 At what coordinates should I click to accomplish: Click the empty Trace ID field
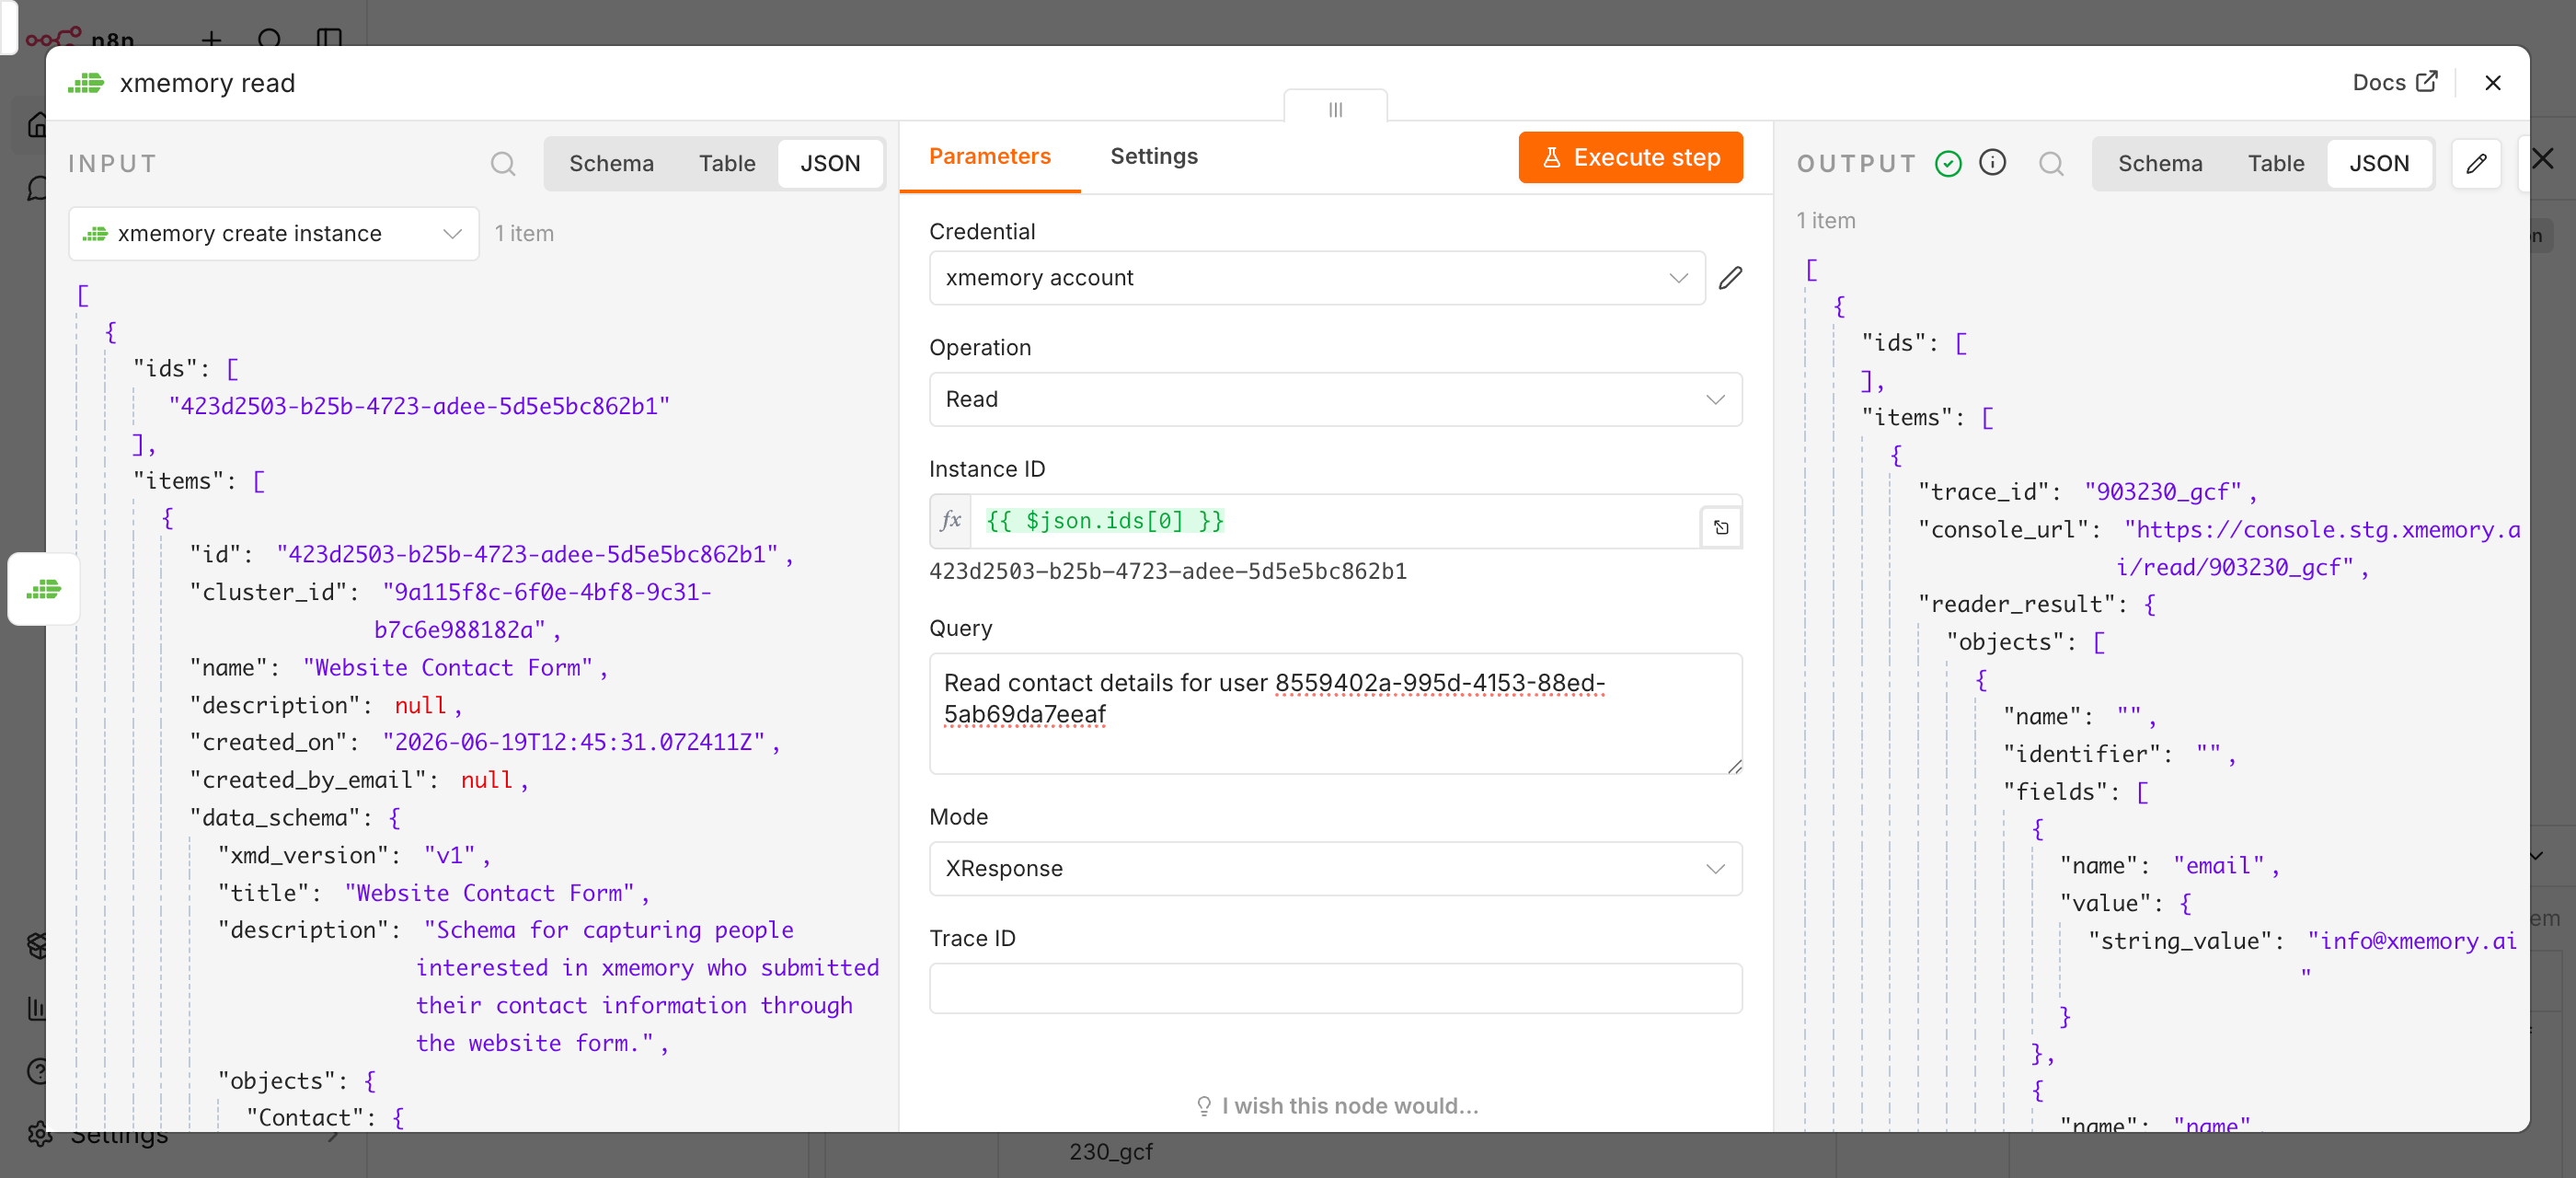click(x=1334, y=989)
